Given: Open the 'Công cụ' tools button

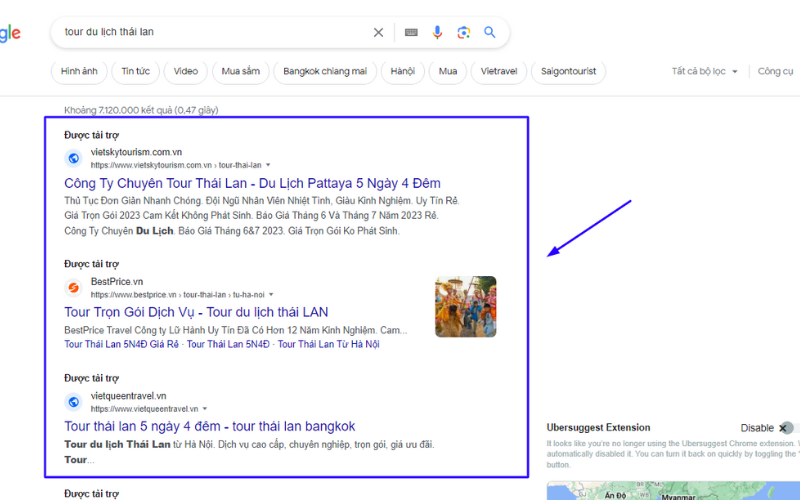Looking at the screenshot, I should 776,71.
